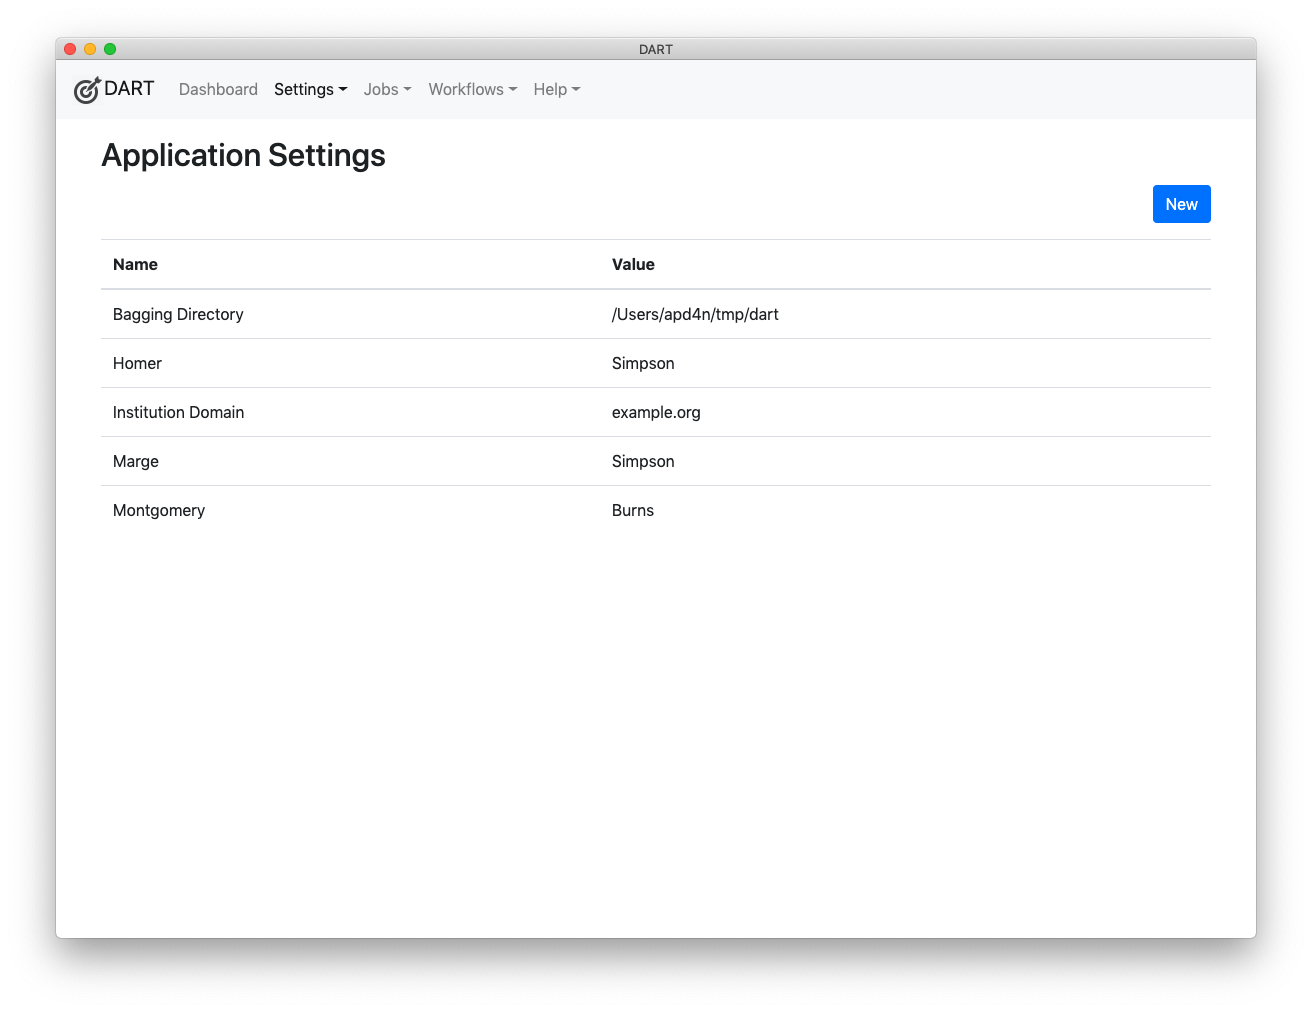The width and height of the screenshot is (1312, 1012).
Task: Expand the Help menu
Action: point(556,89)
